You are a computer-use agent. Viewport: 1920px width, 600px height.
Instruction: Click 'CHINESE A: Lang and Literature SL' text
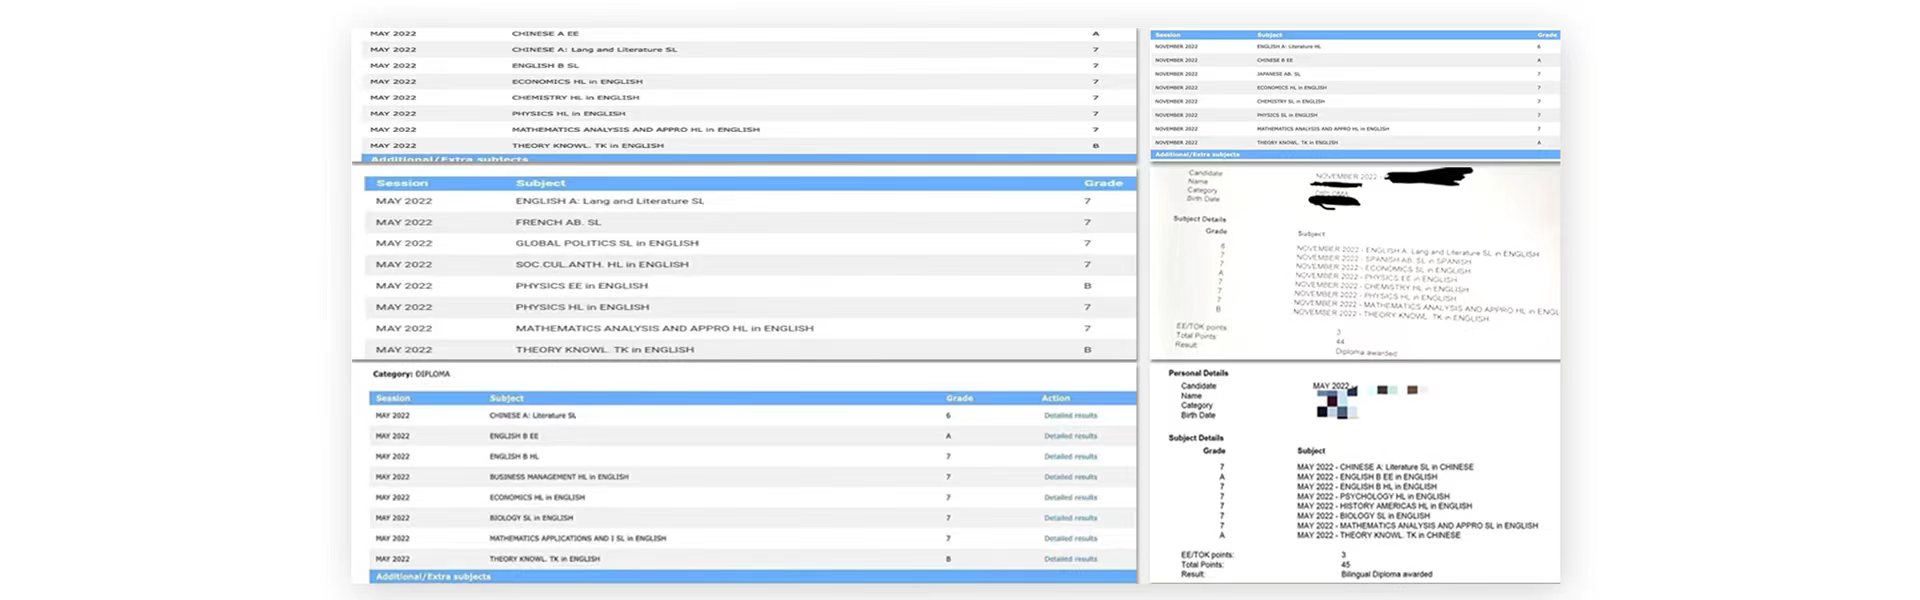(x=594, y=50)
